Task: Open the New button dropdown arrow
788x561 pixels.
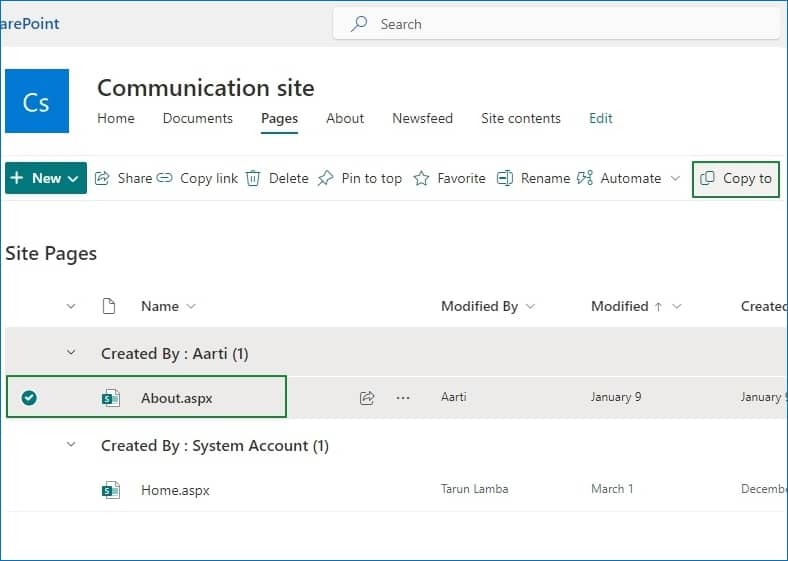Action: click(73, 179)
